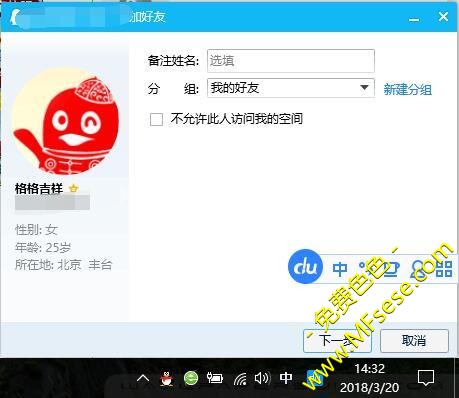The height and width of the screenshot is (398, 459).
Task: Click the 下一步 button
Action: (x=337, y=341)
